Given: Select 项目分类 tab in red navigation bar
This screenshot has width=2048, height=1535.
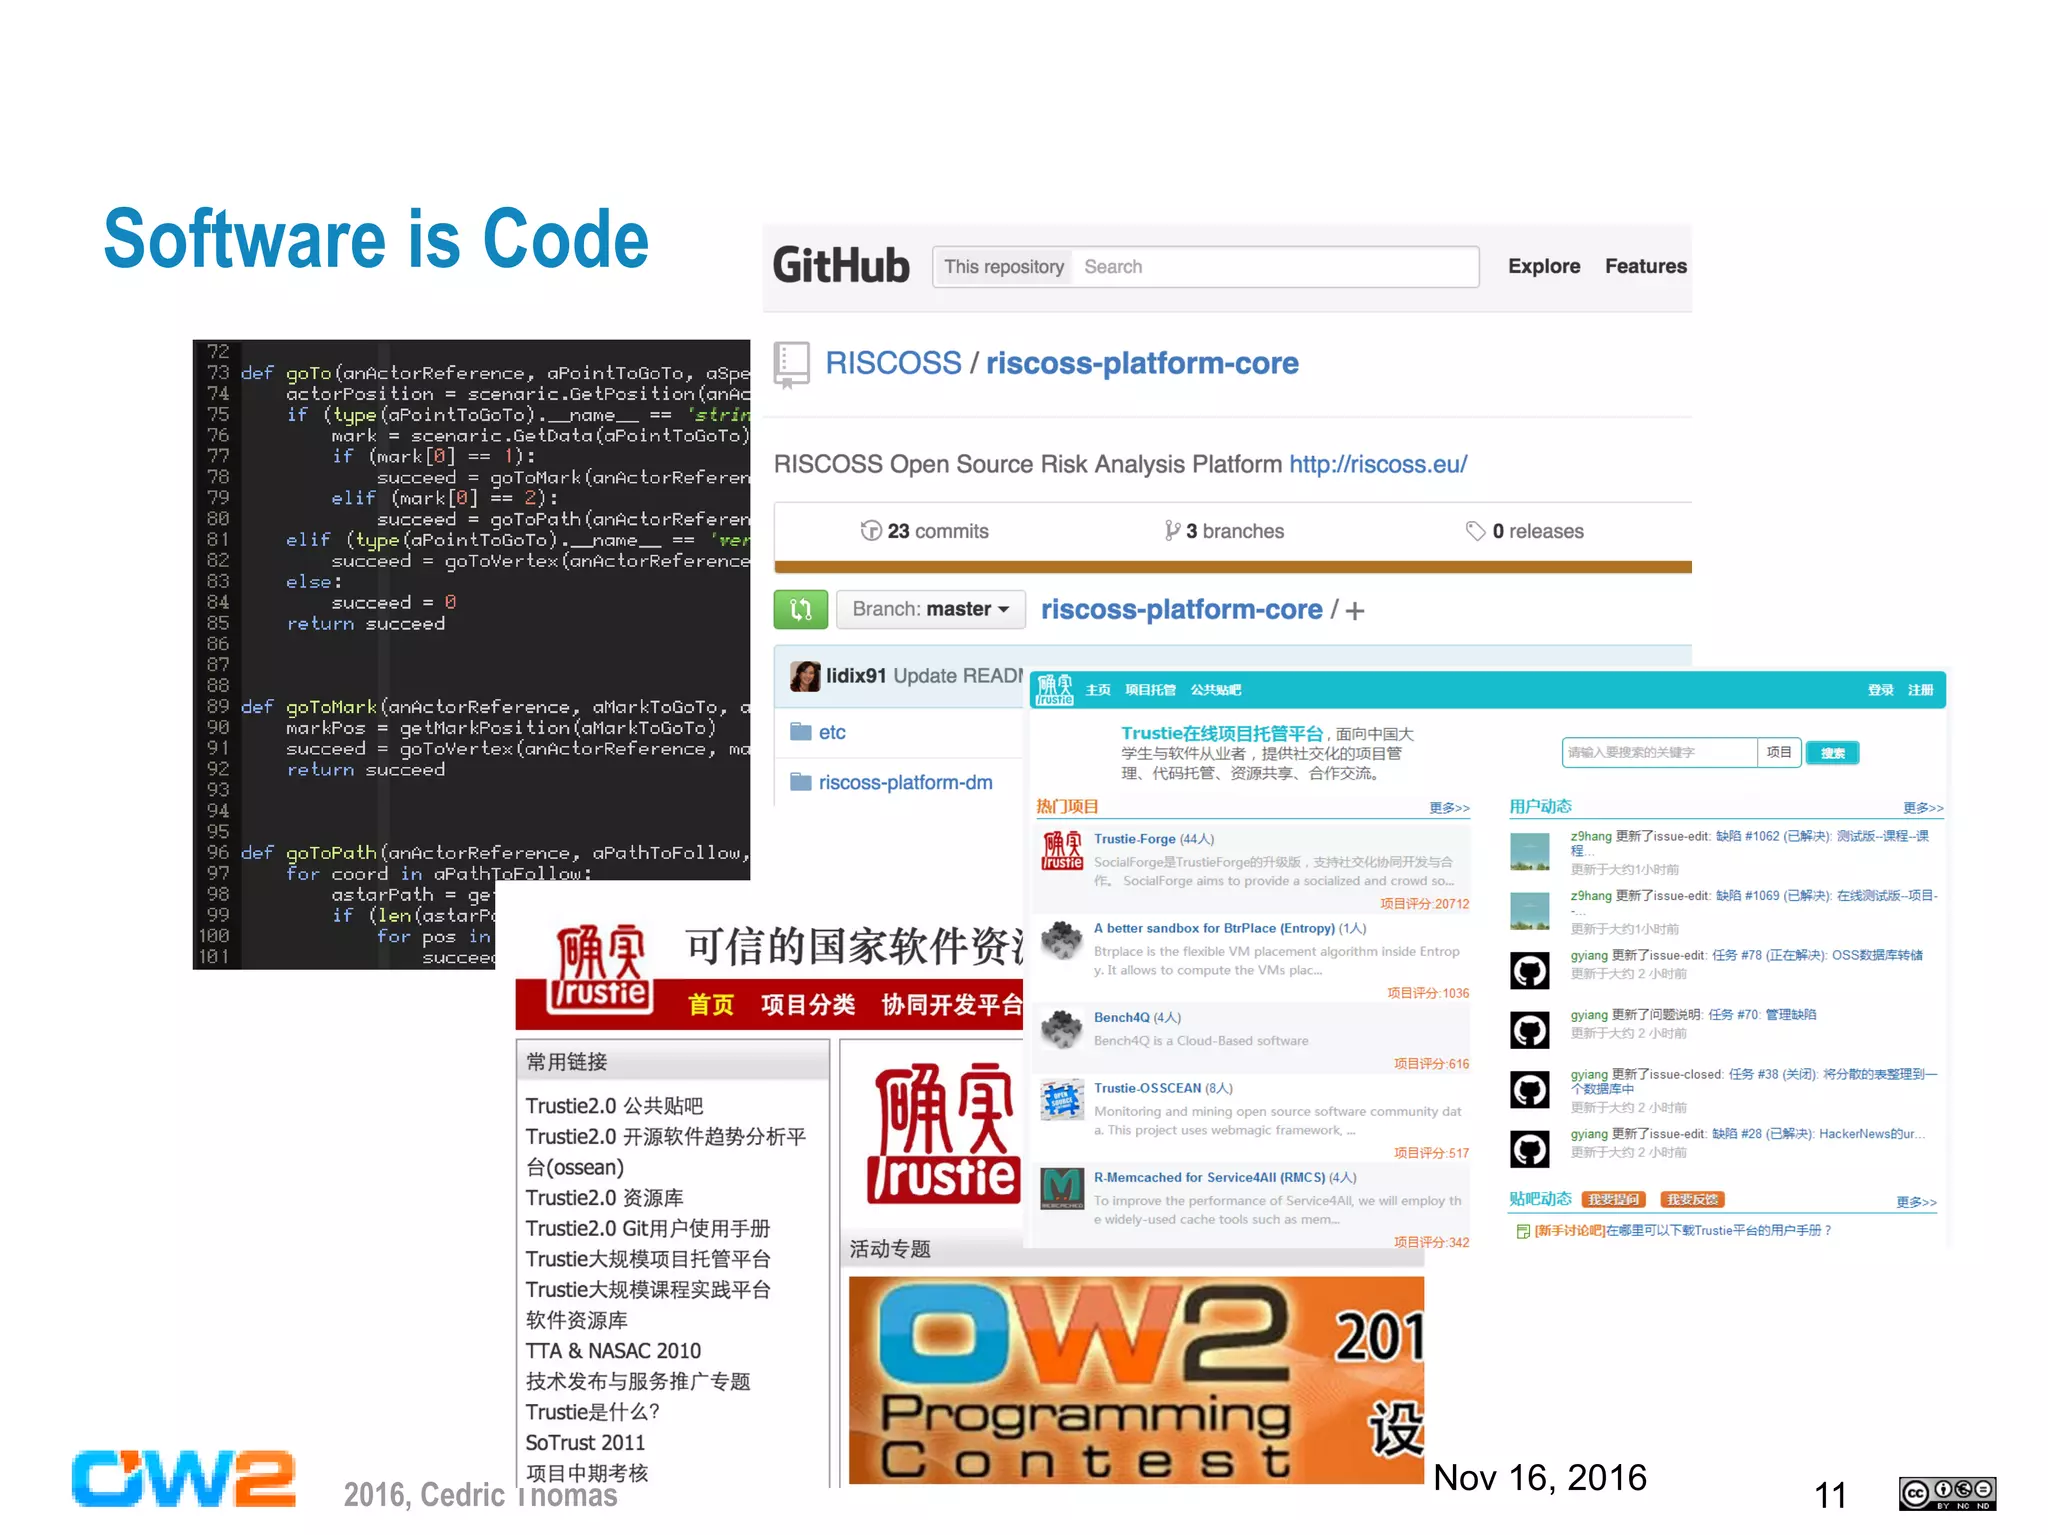Looking at the screenshot, I should click(x=808, y=1004).
